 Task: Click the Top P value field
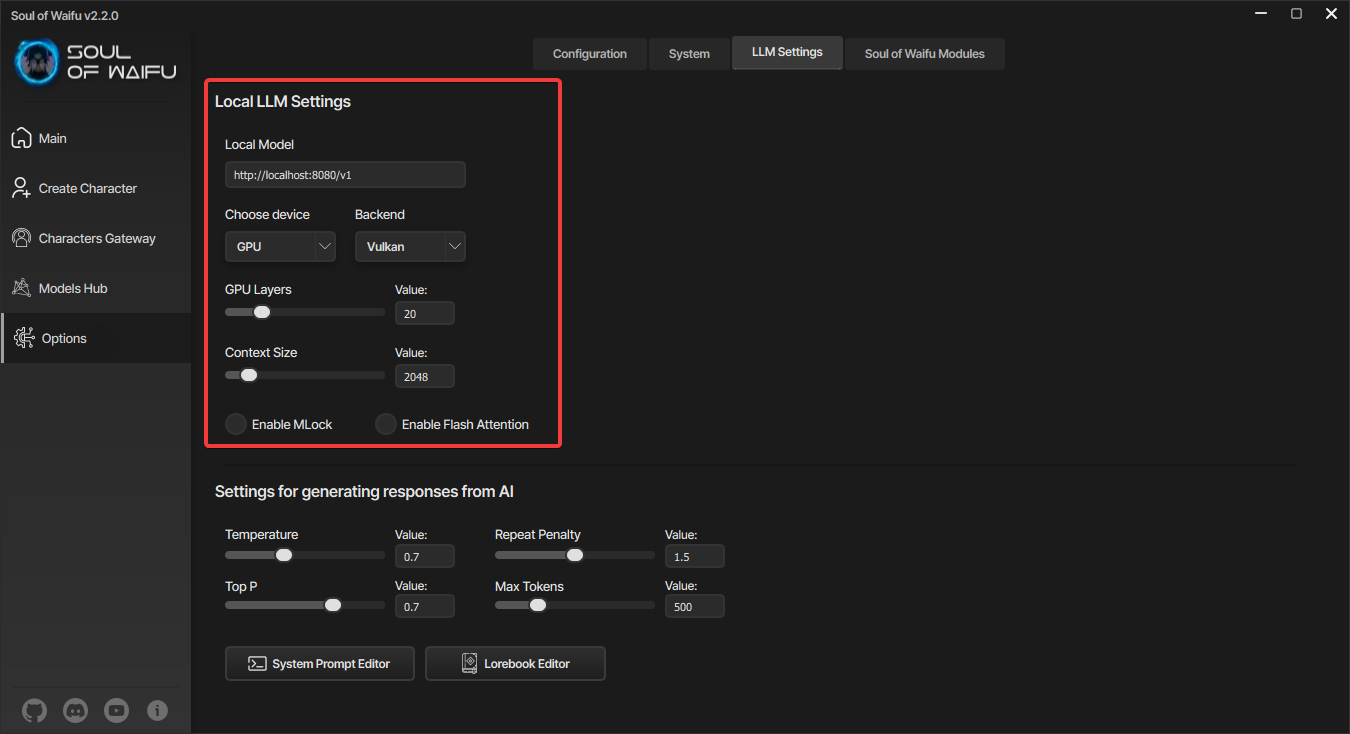[x=425, y=606]
